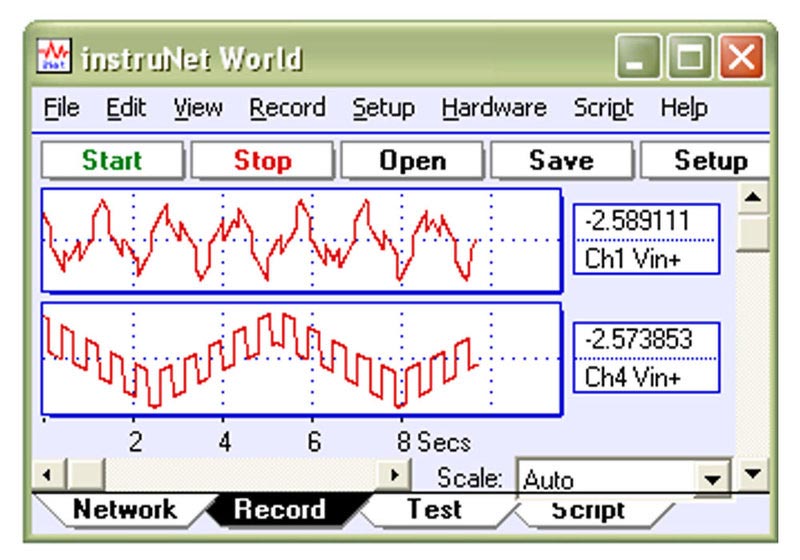The height and width of the screenshot is (560, 800).
Task: Click the green Start button
Action: pyautogui.click(x=112, y=161)
